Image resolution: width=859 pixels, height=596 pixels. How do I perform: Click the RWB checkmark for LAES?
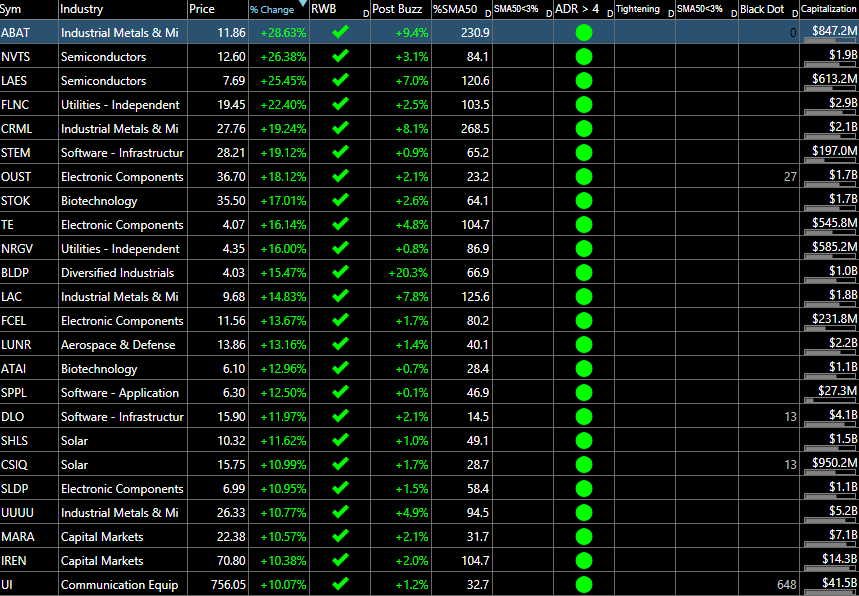pyautogui.click(x=340, y=80)
